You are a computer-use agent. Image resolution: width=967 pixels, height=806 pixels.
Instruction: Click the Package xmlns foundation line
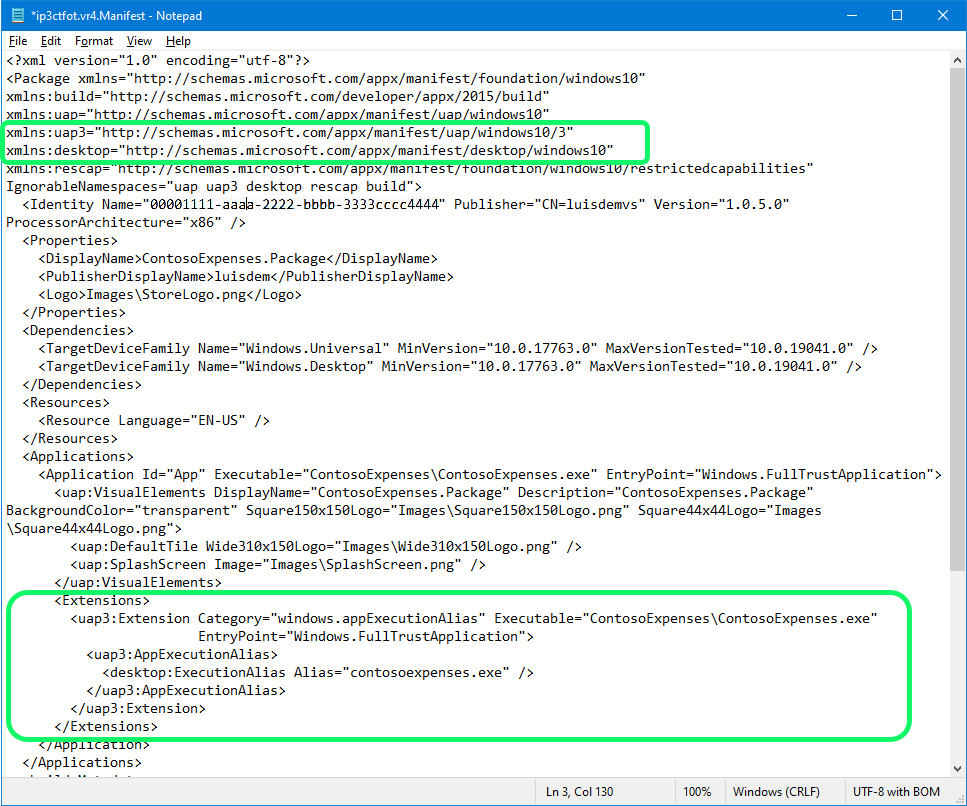[326, 78]
